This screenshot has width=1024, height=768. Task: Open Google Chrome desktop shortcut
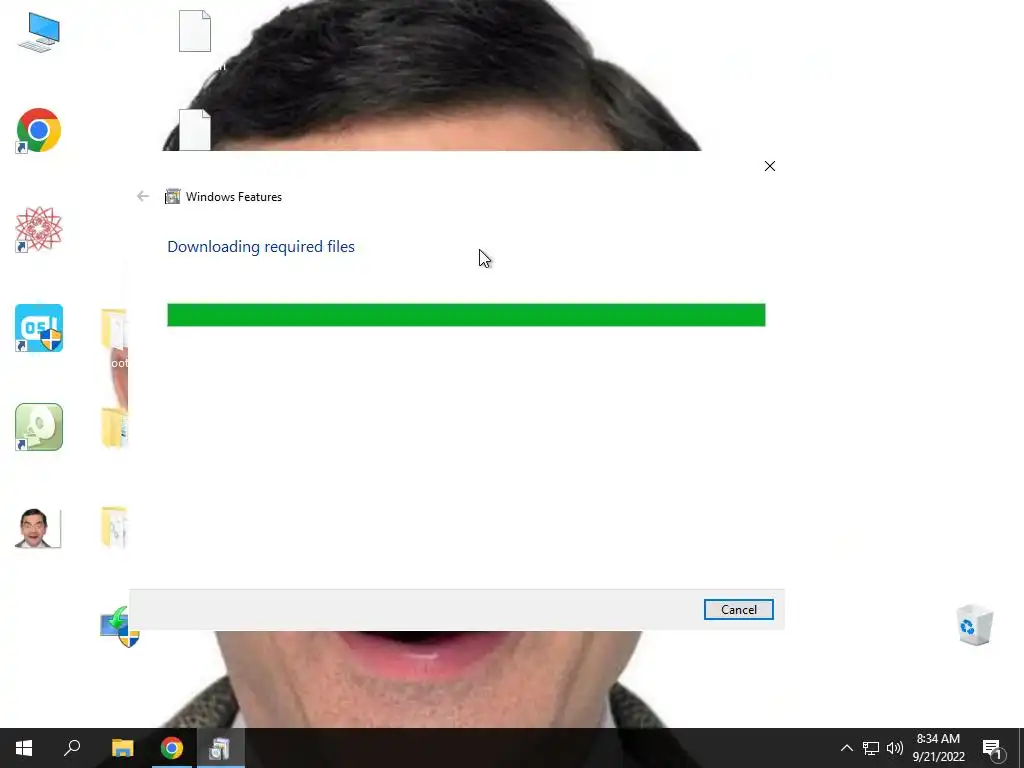[39, 131]
